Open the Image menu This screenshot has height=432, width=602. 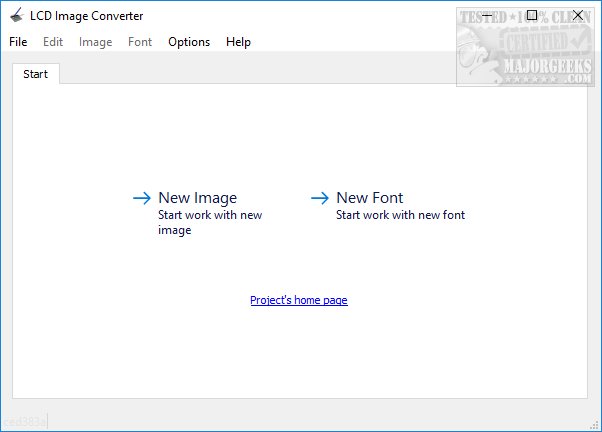pos(95,42)
